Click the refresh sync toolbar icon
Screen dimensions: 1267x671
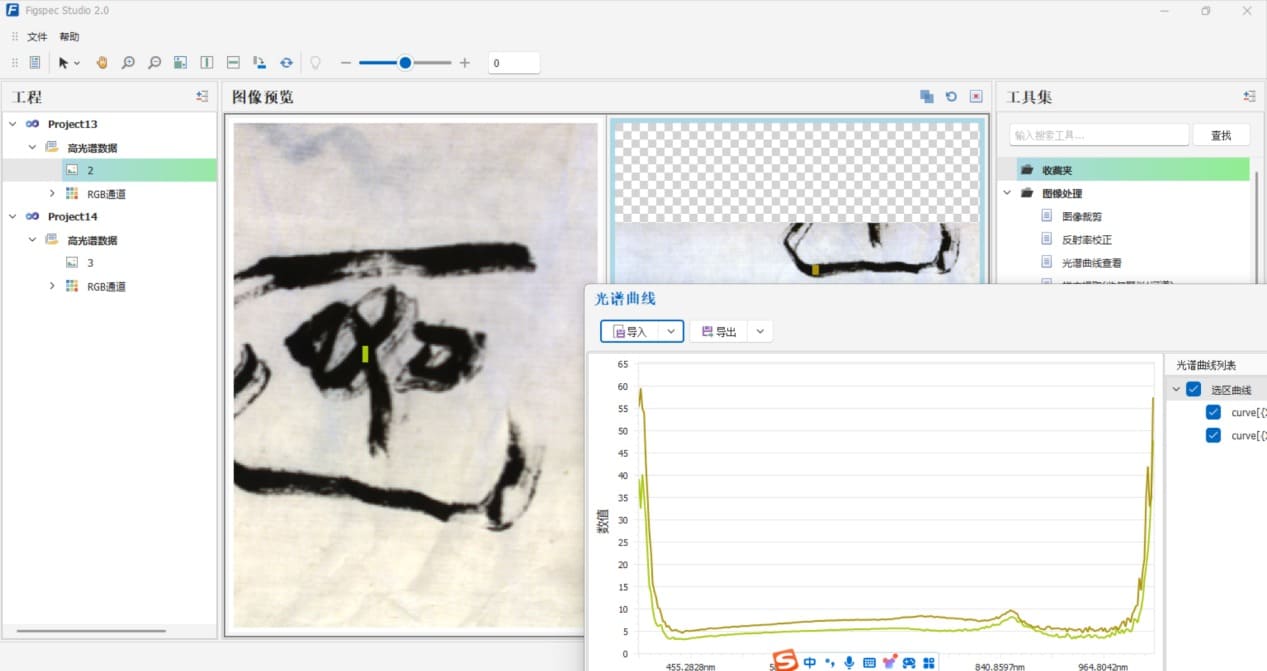[x=286, y=63]
